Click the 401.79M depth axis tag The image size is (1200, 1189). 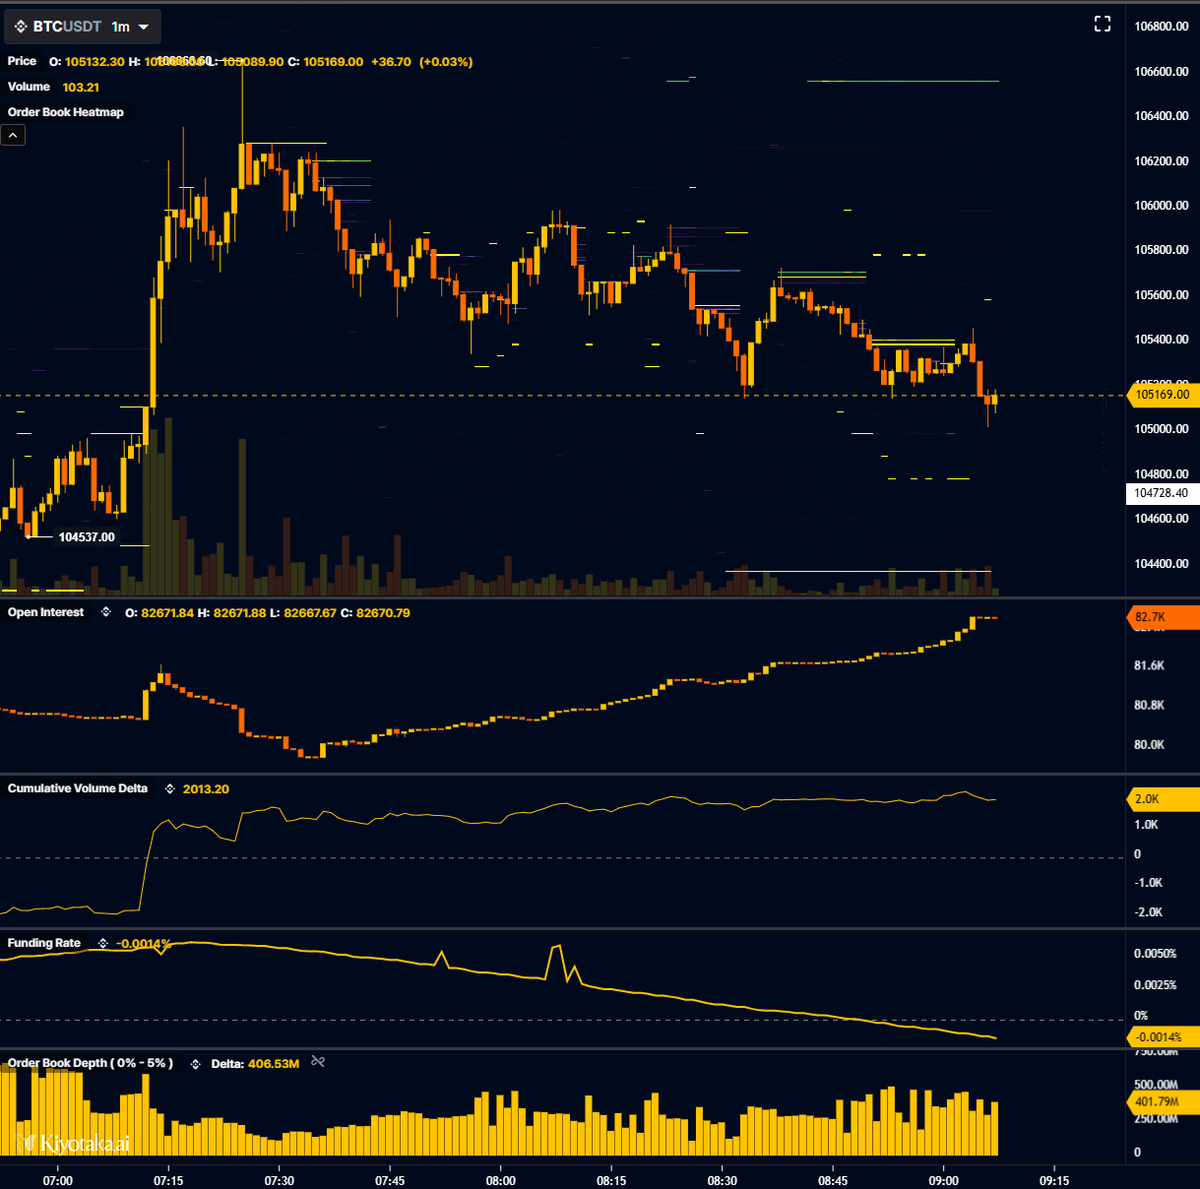click(x=1162, y=1102)
